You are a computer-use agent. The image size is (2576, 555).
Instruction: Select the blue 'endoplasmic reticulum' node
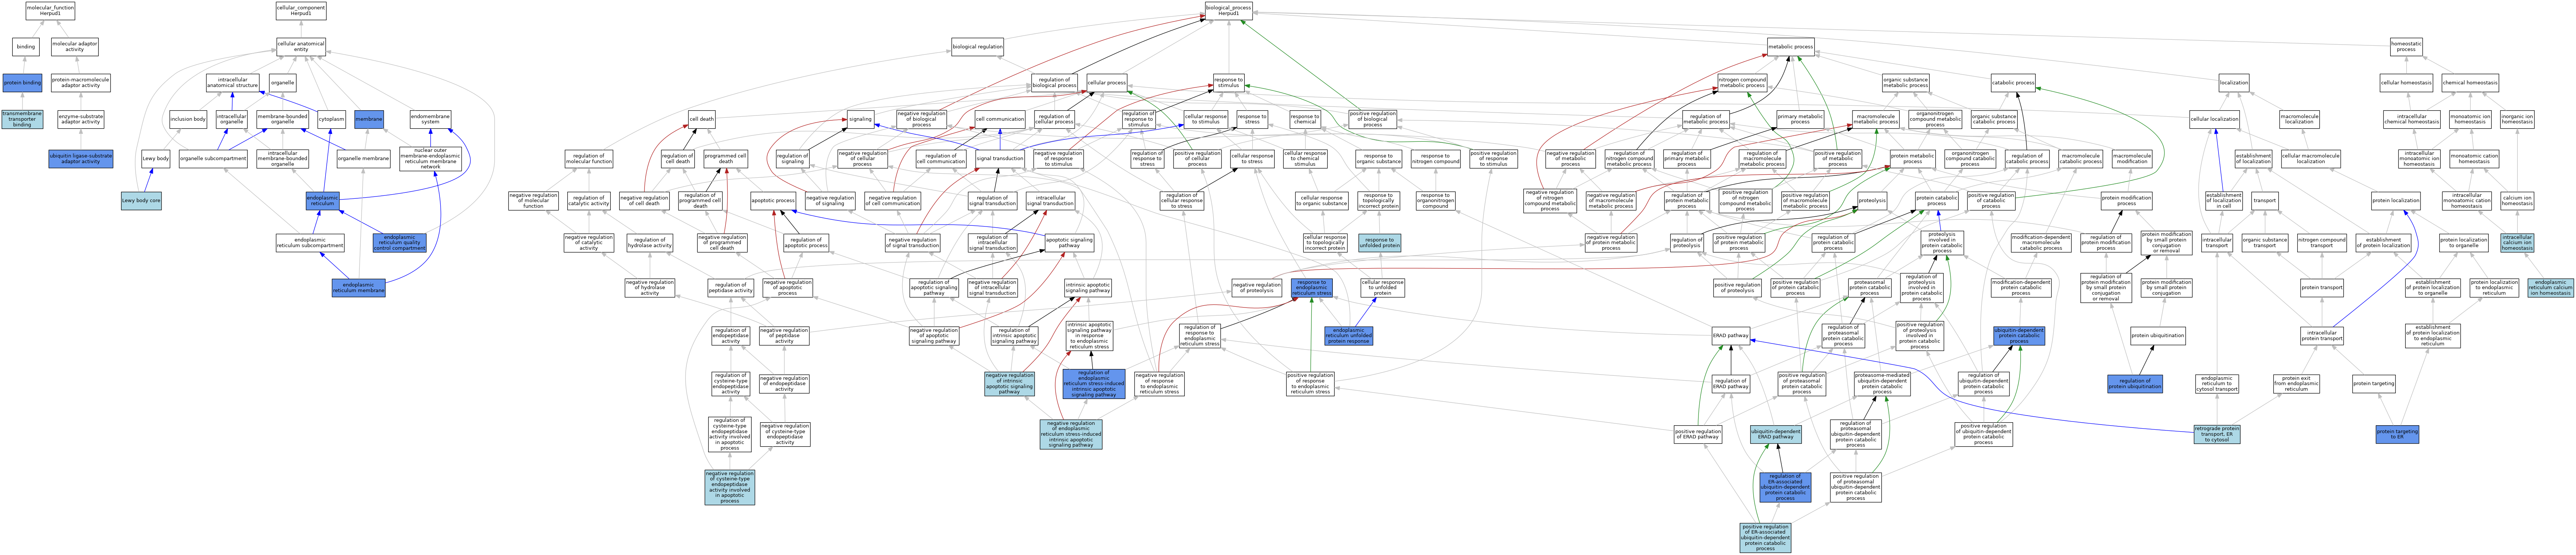(x=322, y=201)
